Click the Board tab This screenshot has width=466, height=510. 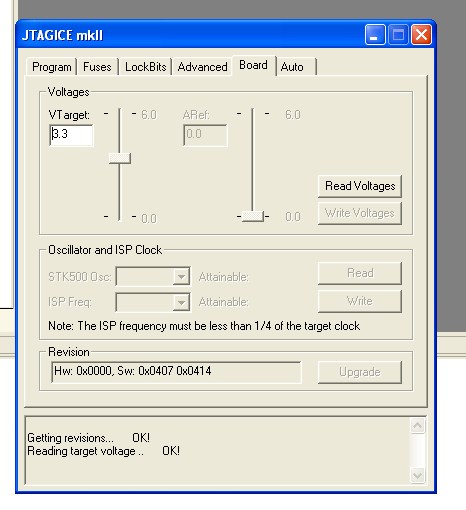click(x=254, y=65)
